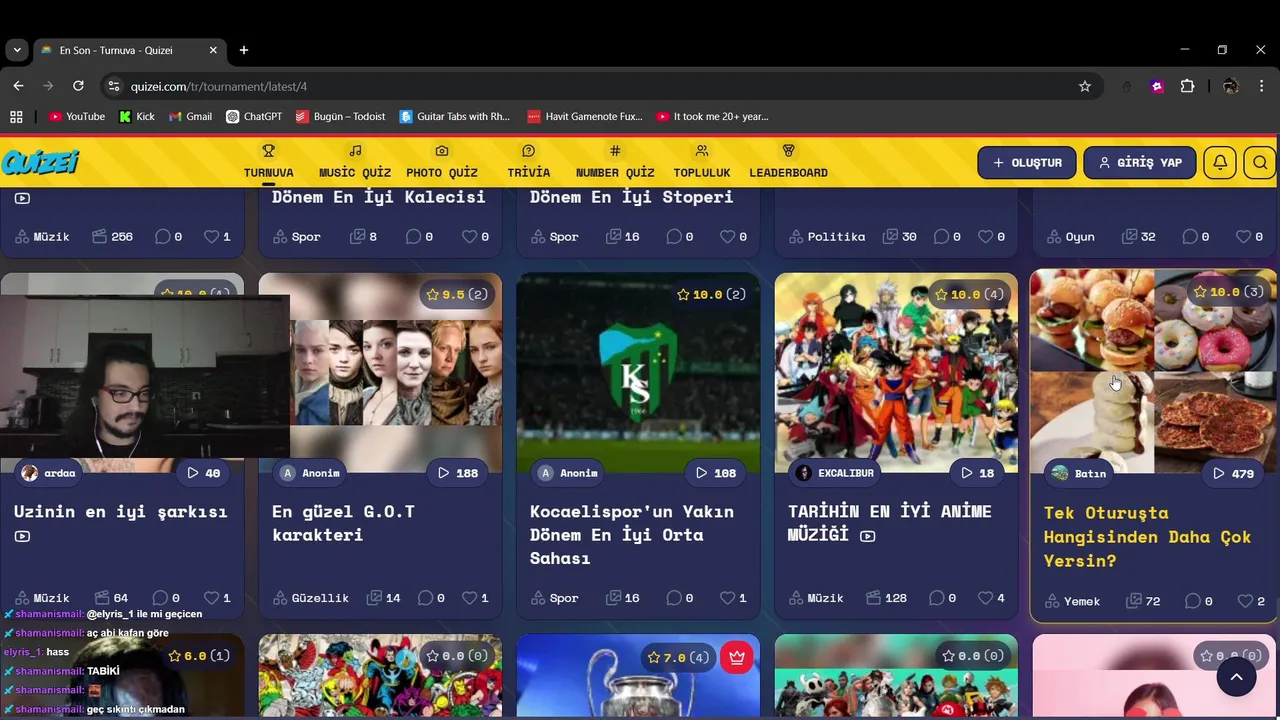Screen dimensions: 1280x720
Task: Open the Kick bookmark
Action: click(137, 116)
